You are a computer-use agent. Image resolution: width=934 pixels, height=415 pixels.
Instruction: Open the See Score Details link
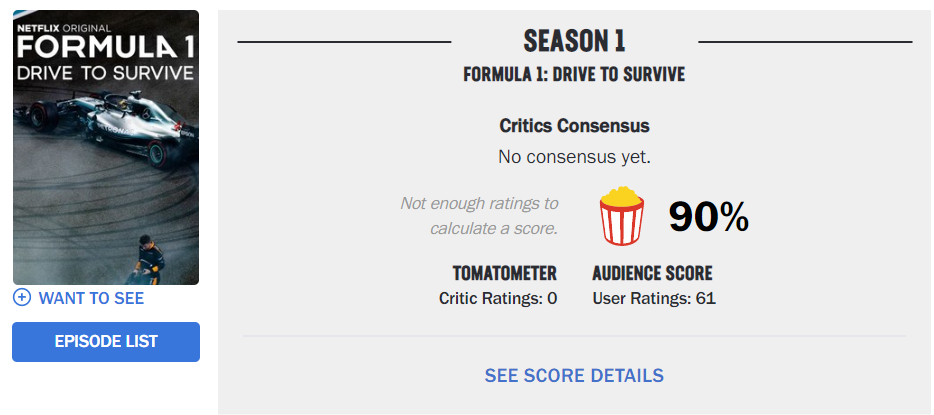click(x=574, y=376)
